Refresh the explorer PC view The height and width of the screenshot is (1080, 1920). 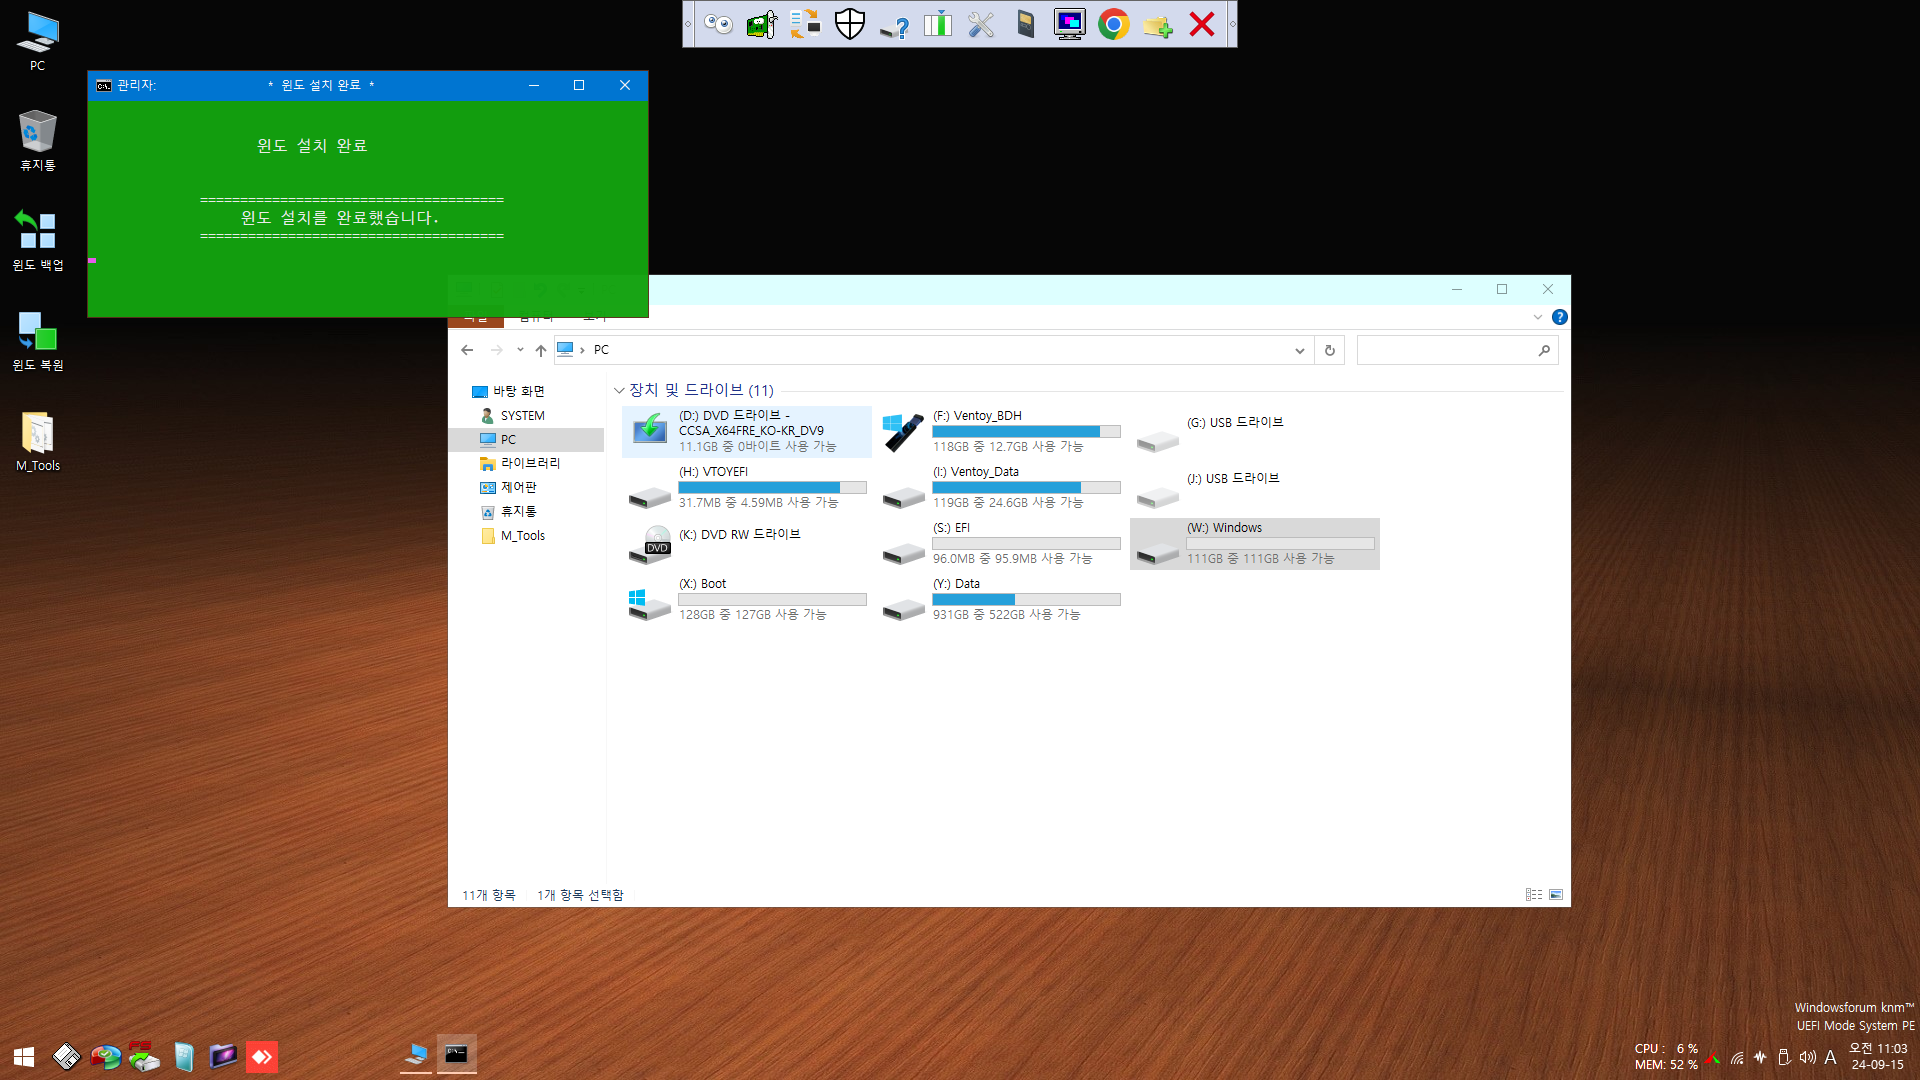tap(1330, 350)
